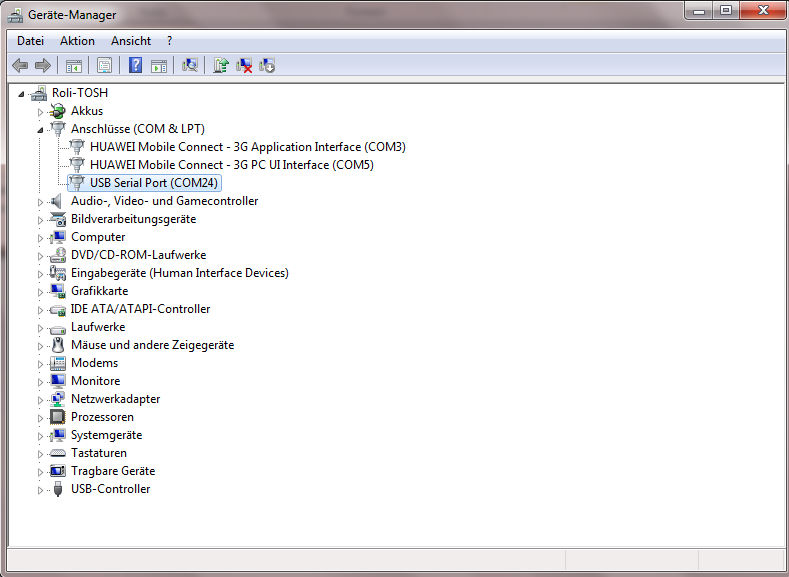Select the Modems label
Viewport: 789px width, 577px height.
[95, 363]
